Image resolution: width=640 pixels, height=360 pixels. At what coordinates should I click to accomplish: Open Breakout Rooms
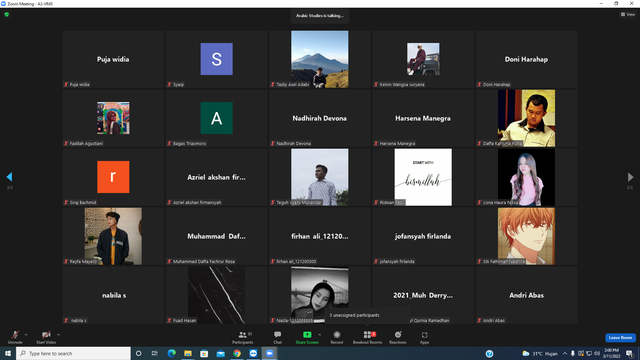tap(367, 337)
